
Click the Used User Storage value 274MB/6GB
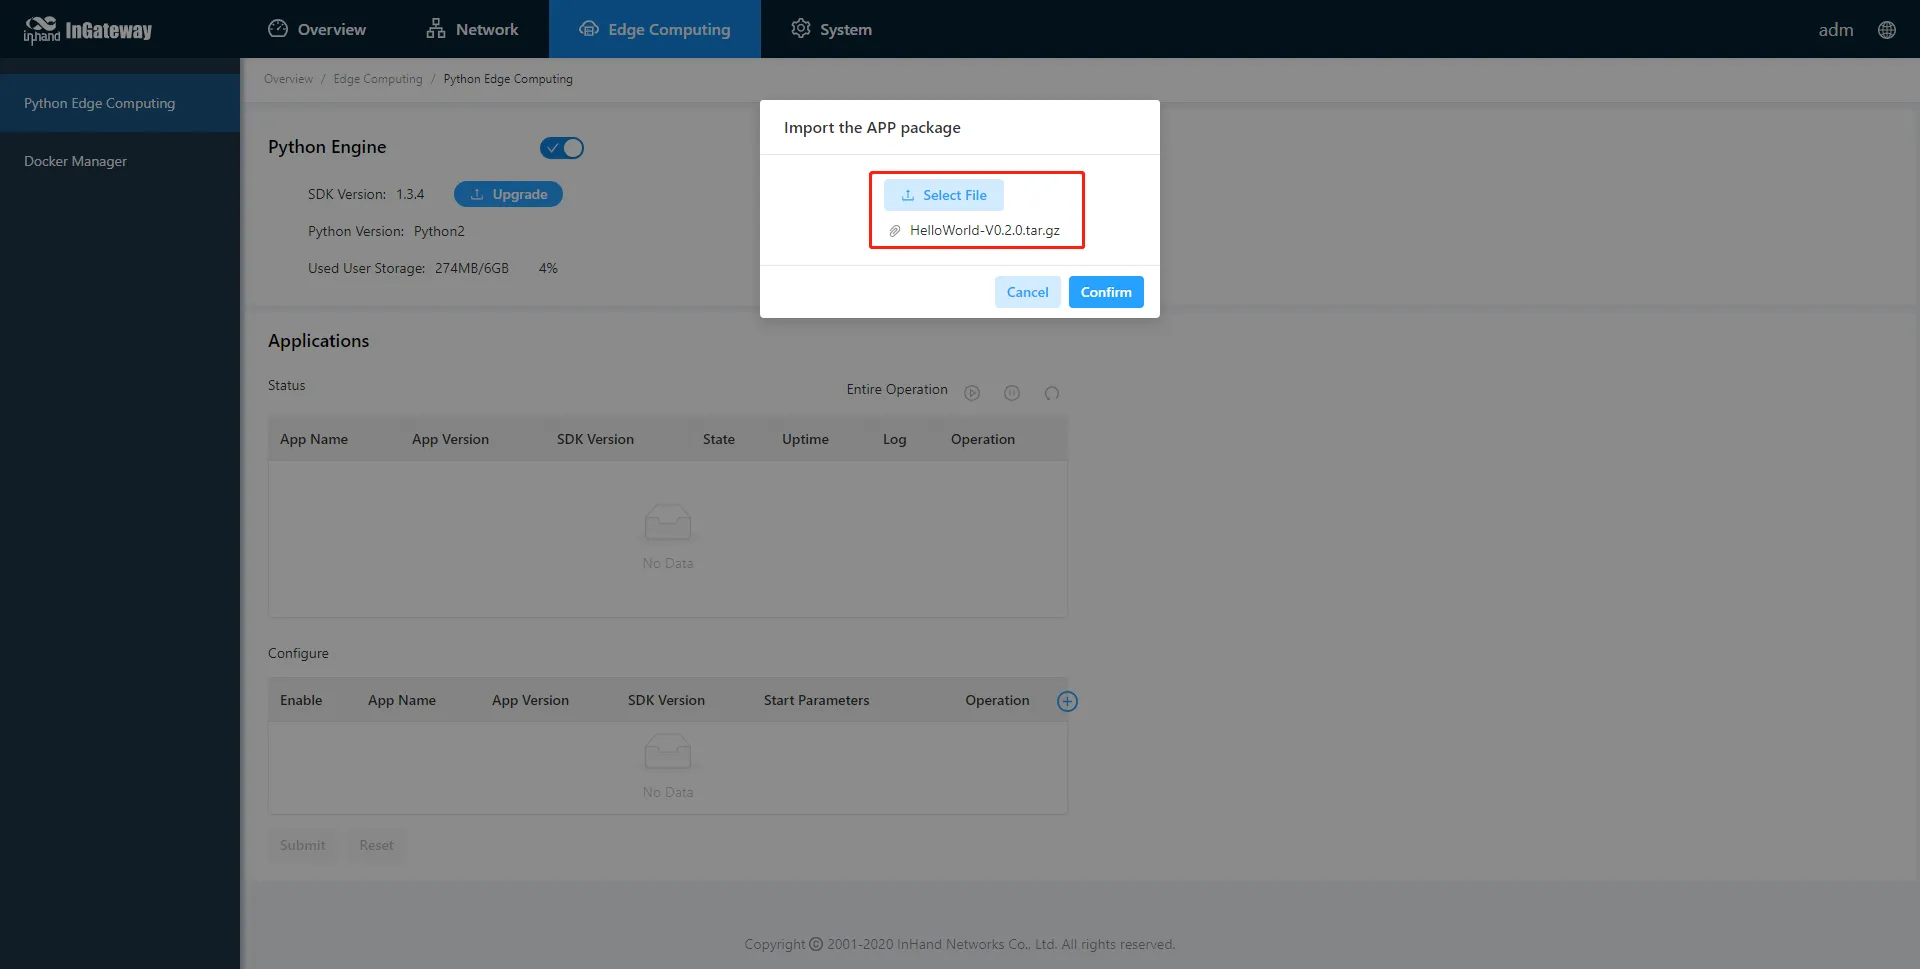472,268
